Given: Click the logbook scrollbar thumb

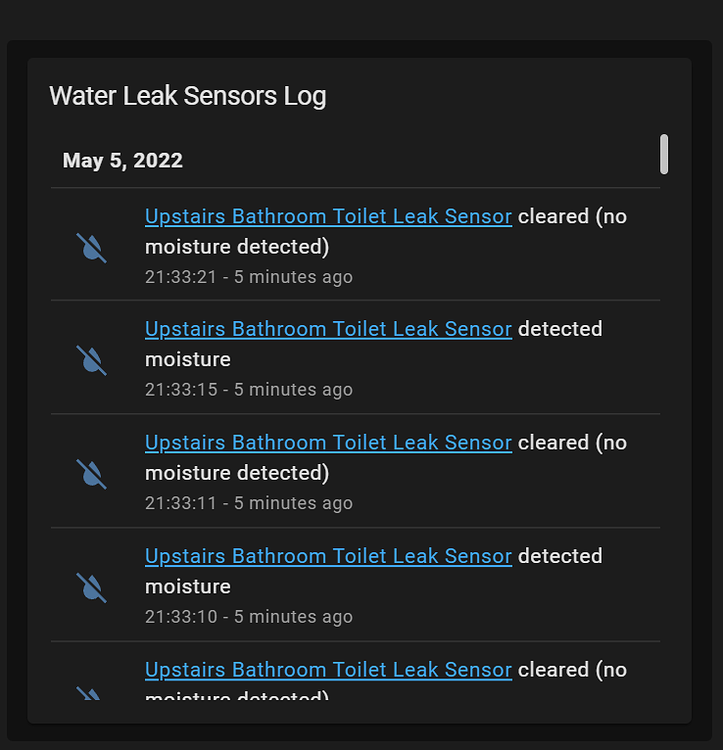Looking at the screenshot, I should pos(664,154).
